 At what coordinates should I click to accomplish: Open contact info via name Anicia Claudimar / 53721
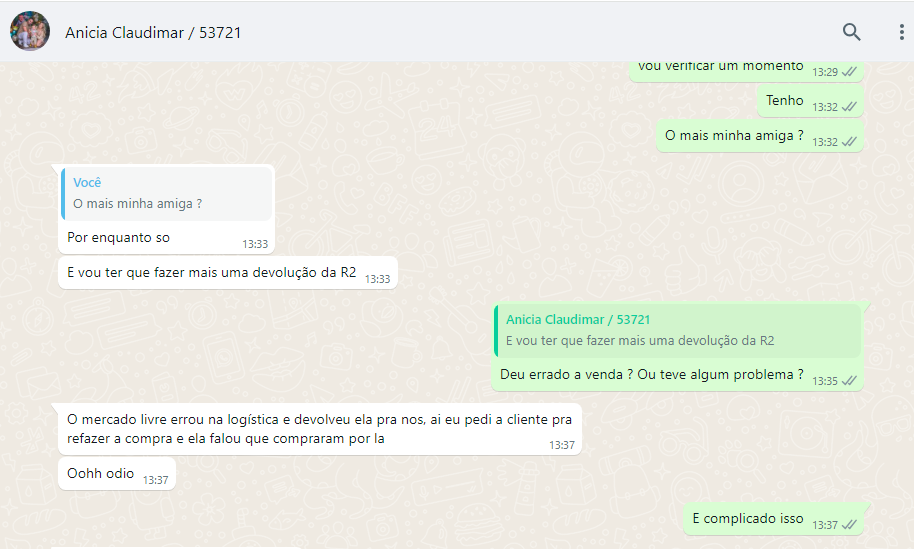(153, 33)
